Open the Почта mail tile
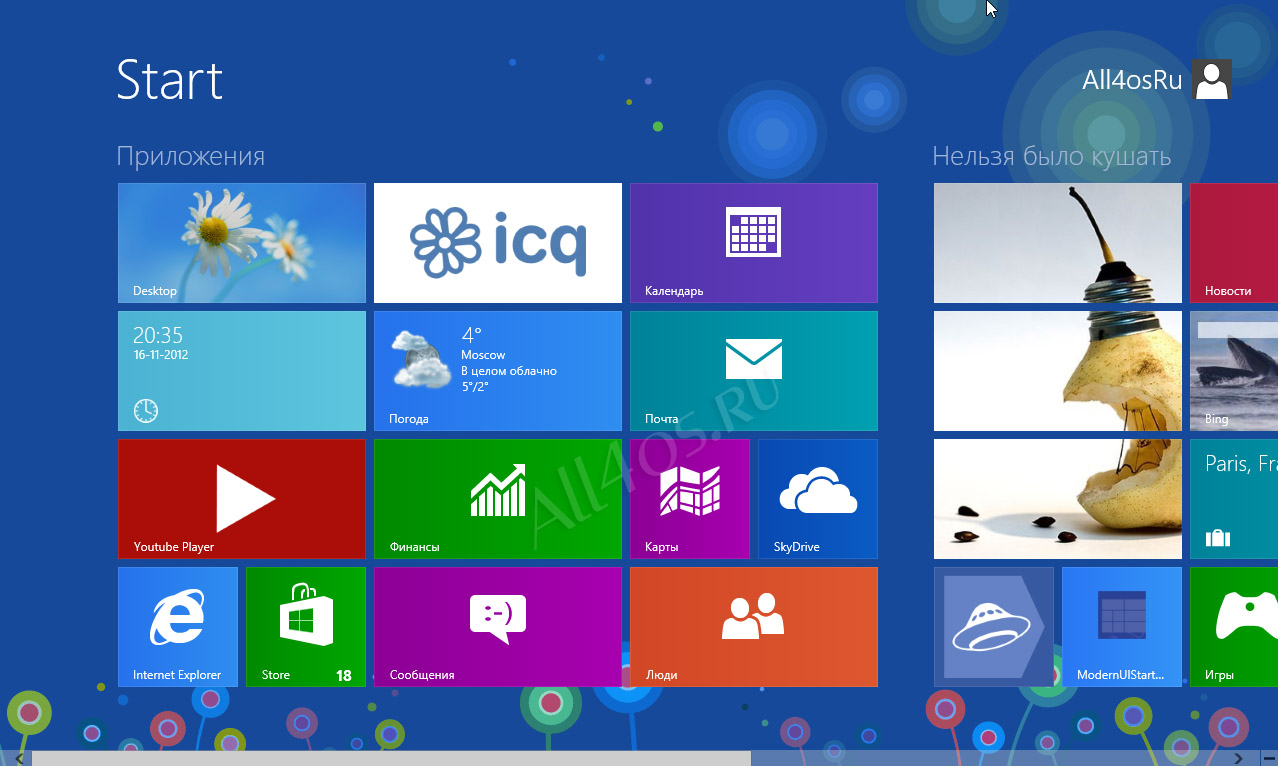Image resolution: width=1278 pixels, height=766 pixels. [754, 371]
